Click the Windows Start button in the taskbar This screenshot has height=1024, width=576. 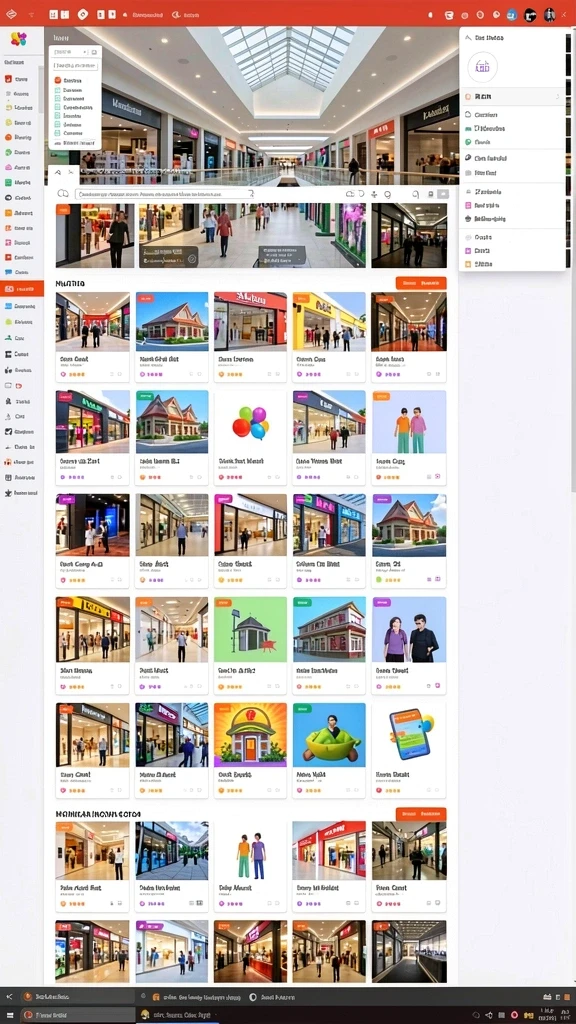(10, 1016)
